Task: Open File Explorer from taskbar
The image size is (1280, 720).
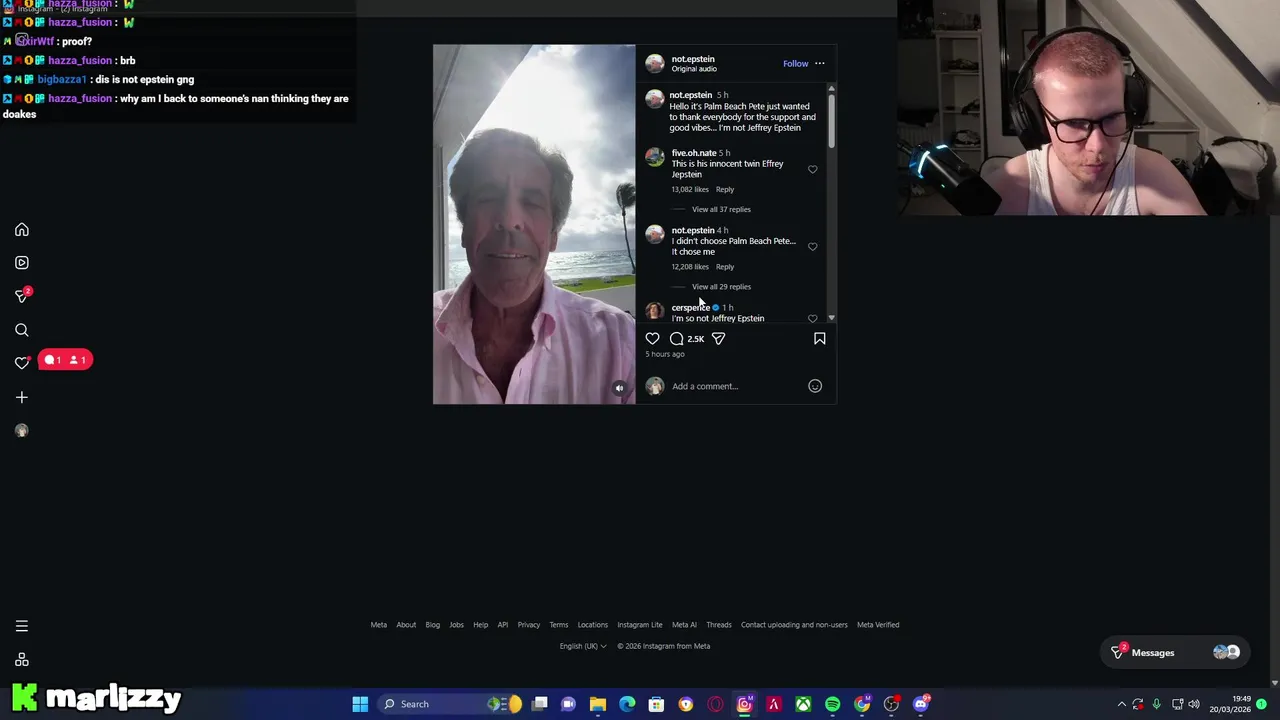Action: point(598,704)
